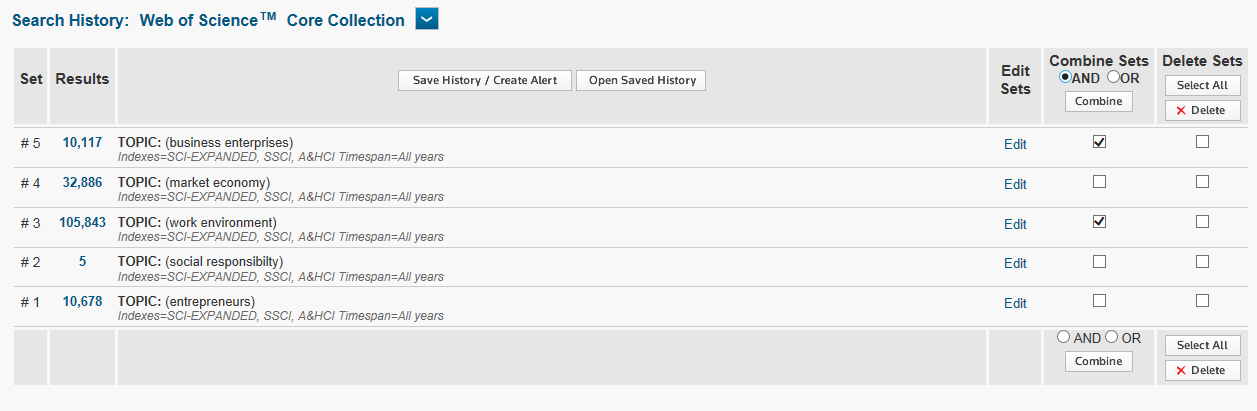
Task: Check delete checkbox for work environment set
Action: click(1202, 222)
